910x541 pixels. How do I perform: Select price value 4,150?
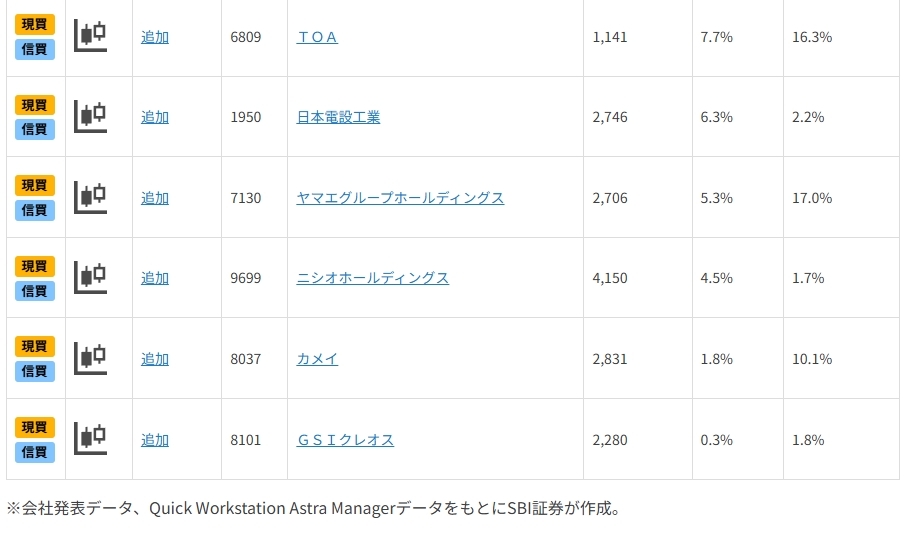610,278
